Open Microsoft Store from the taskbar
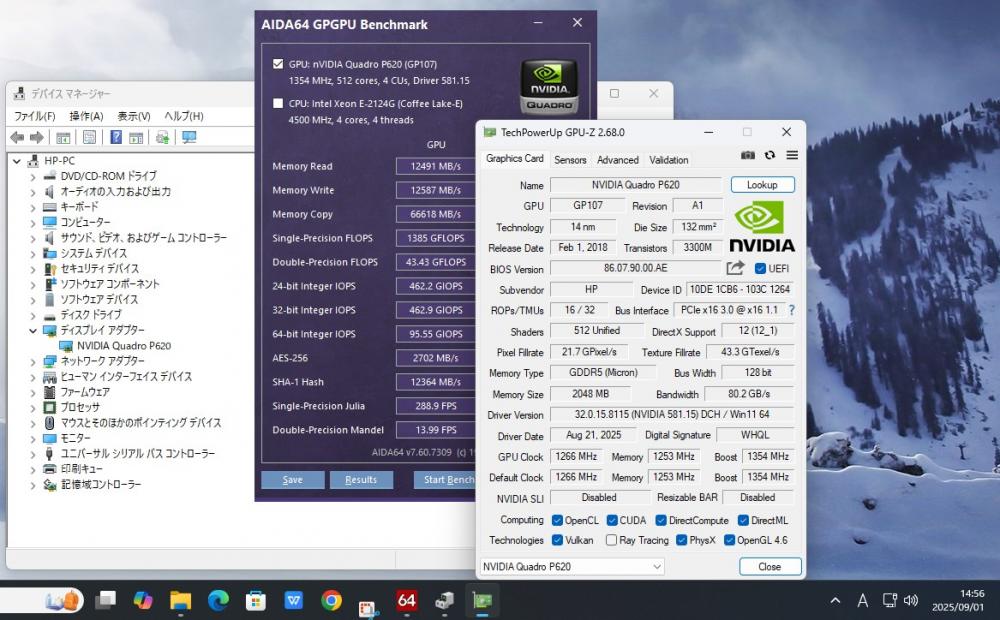The width and height of the screenshot is (1000, 620). [x=256, y=600]
